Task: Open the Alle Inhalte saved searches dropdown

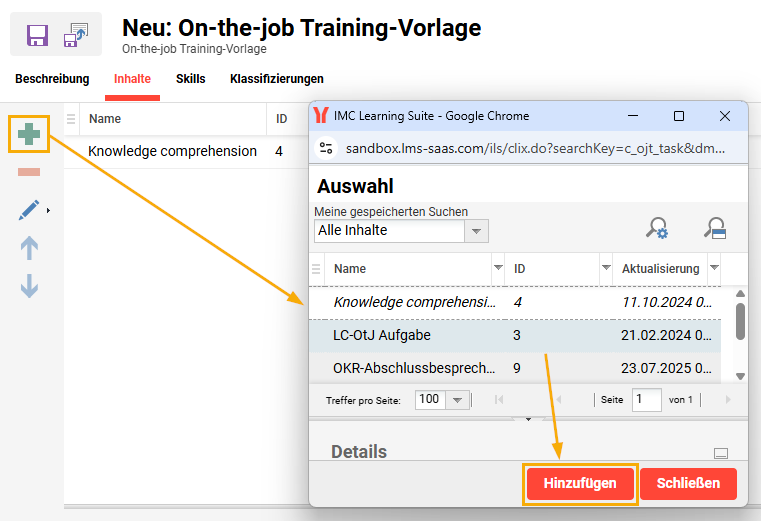Action: 477,231
